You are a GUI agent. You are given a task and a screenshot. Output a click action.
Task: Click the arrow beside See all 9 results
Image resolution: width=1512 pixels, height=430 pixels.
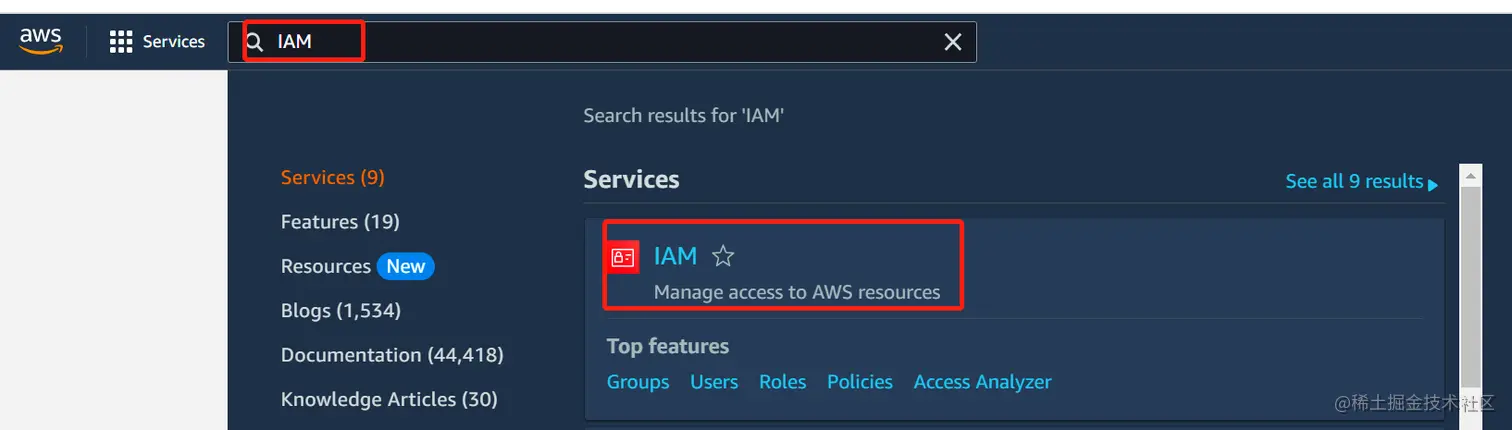point(1433,184)
